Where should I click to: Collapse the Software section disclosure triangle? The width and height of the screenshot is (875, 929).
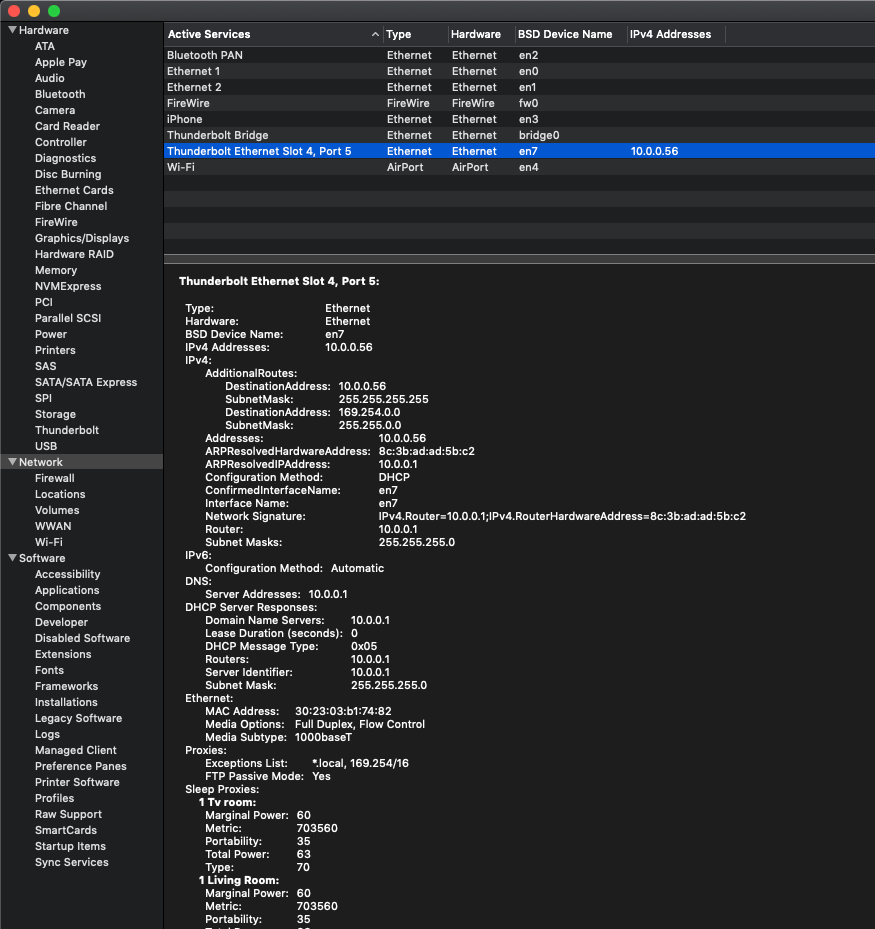(12, 558)
